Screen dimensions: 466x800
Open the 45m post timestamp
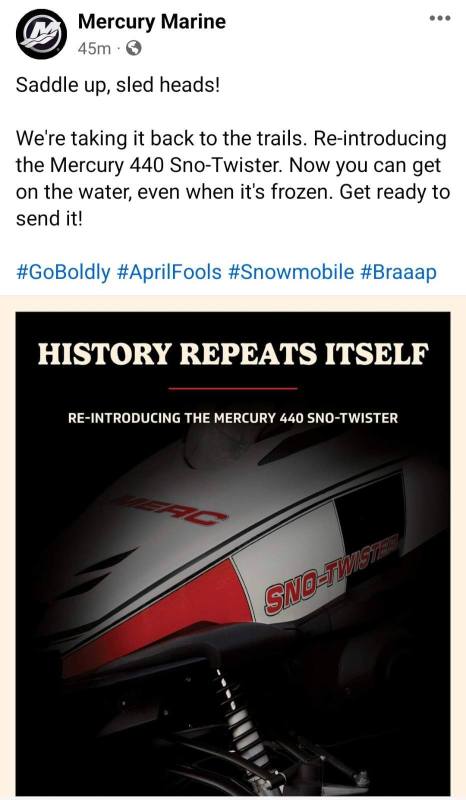pos(94,48)
